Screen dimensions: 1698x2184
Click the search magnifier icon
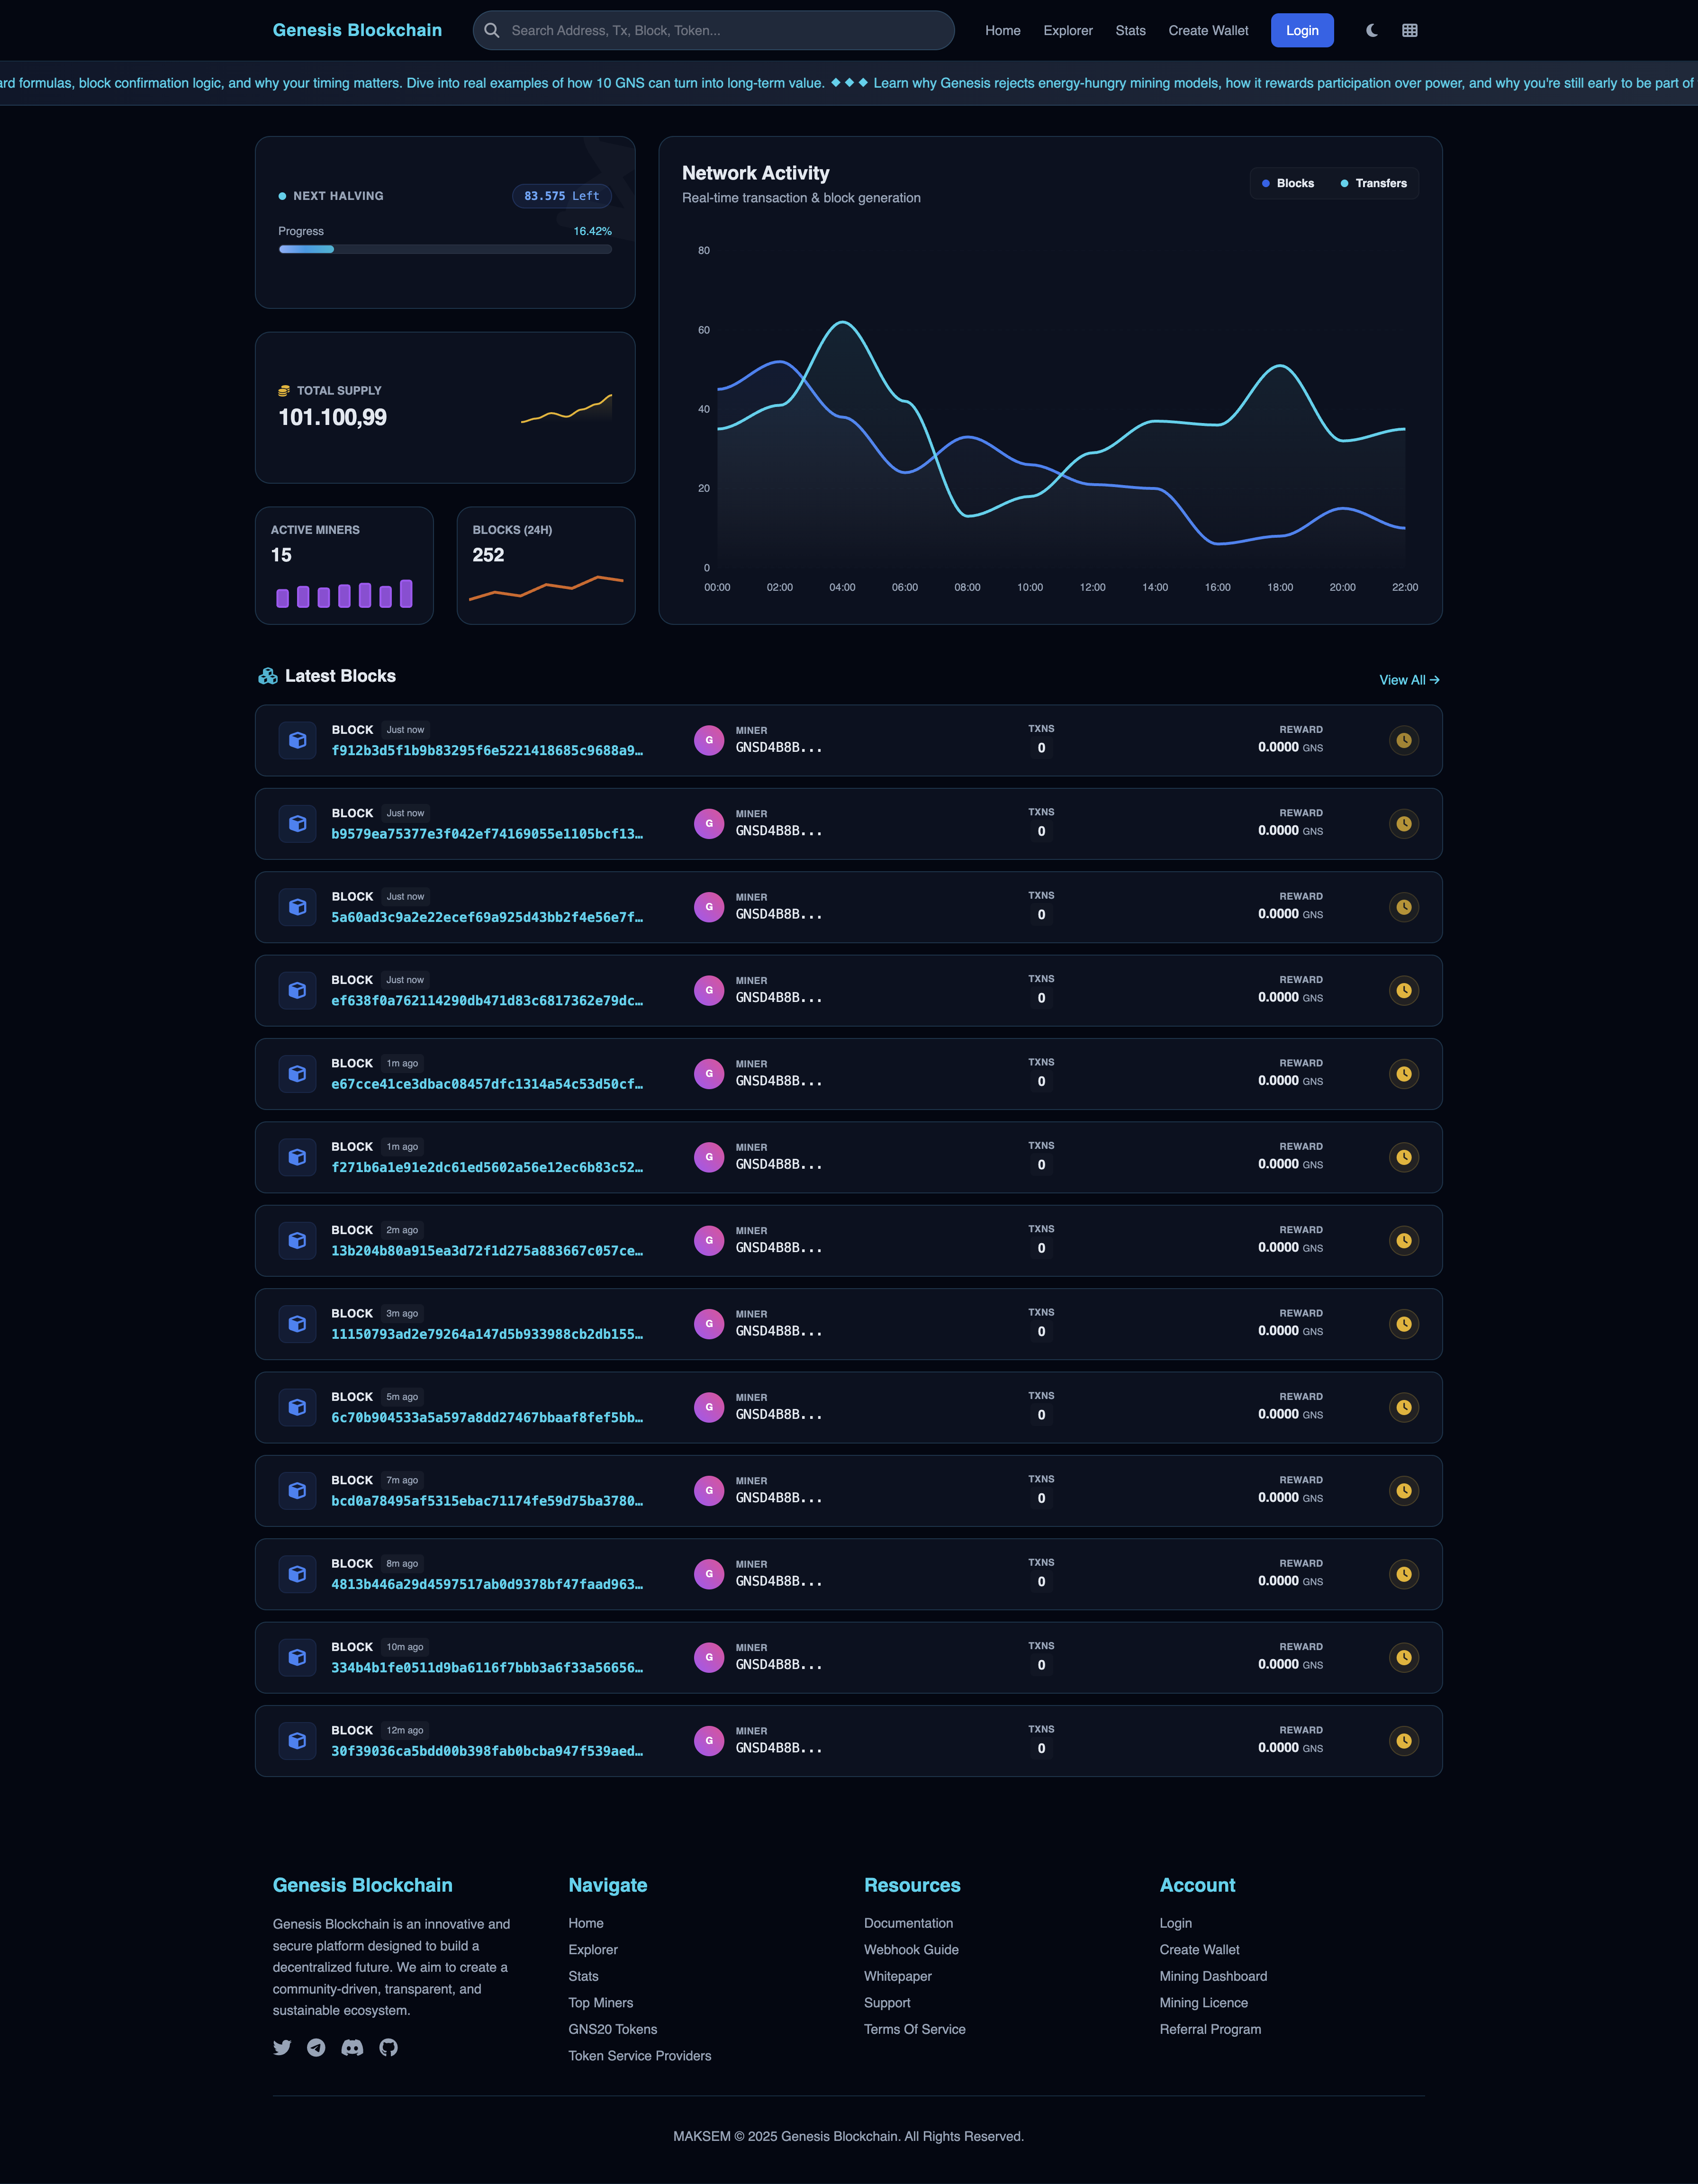[x=492, y=30]
